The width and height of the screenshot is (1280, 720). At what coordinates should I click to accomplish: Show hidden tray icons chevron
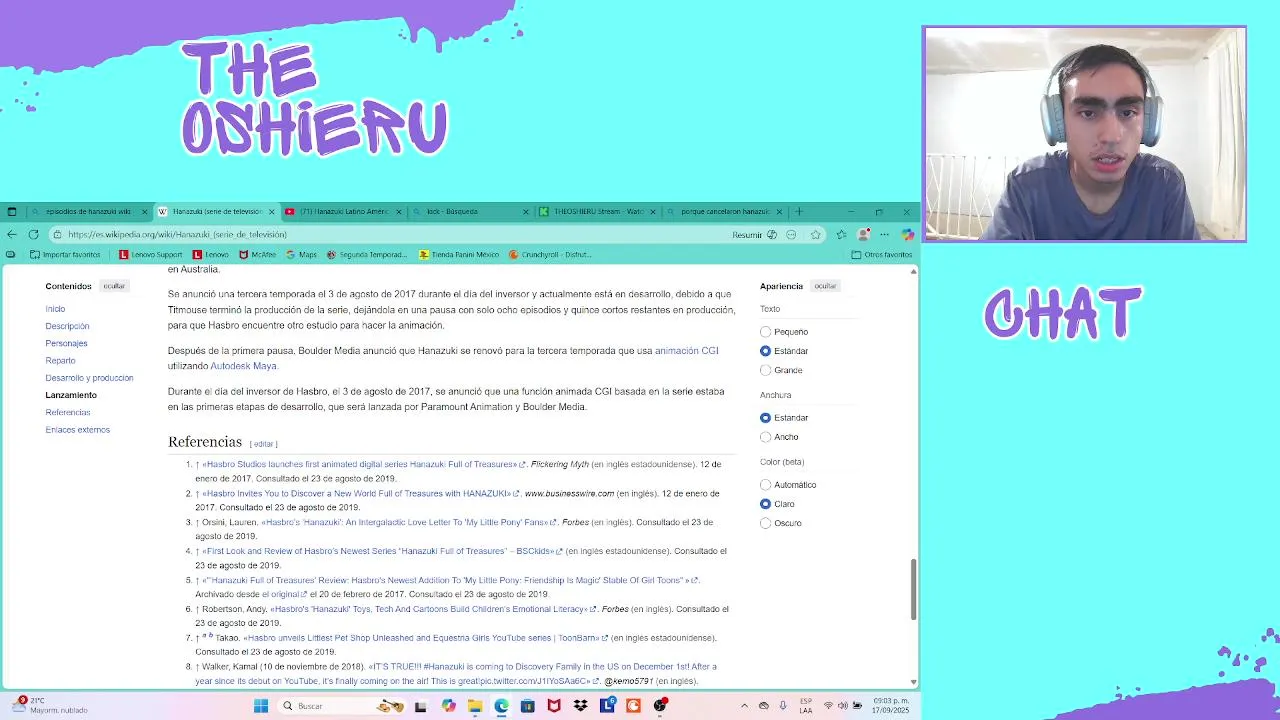[x=744, y=706]
